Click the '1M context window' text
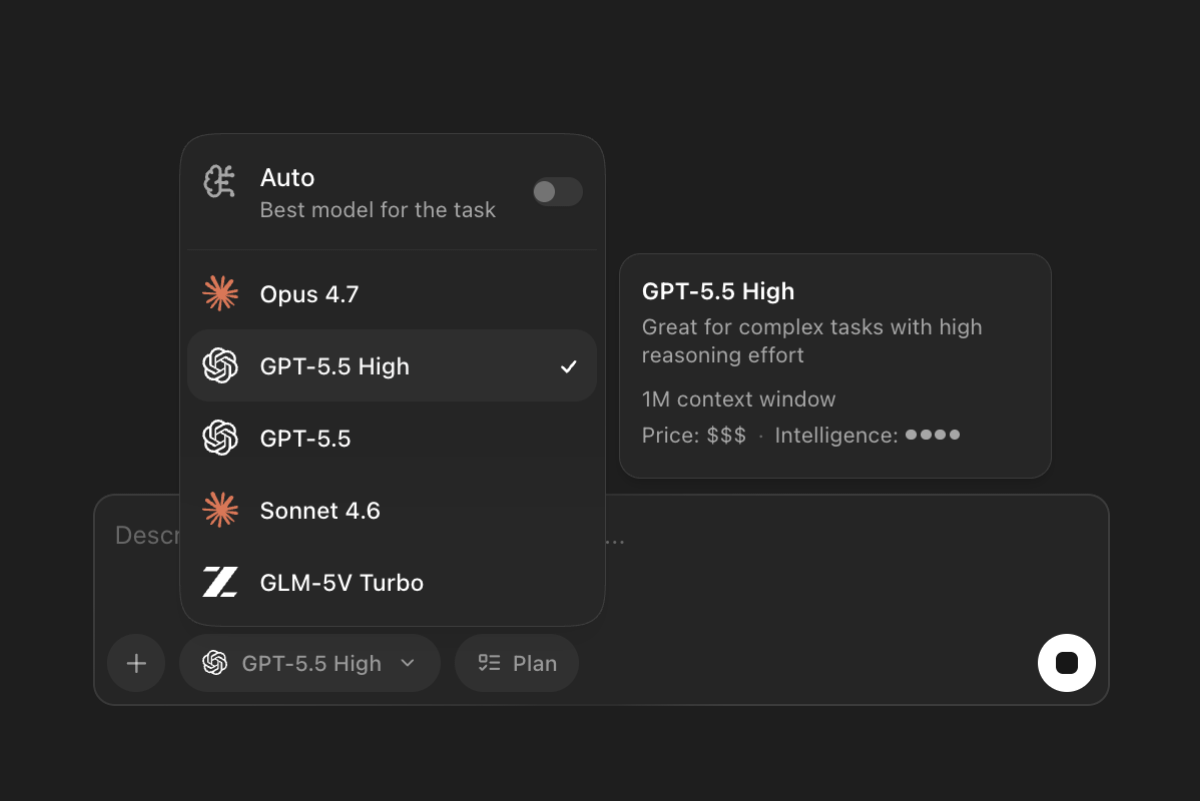 (739, 399)
